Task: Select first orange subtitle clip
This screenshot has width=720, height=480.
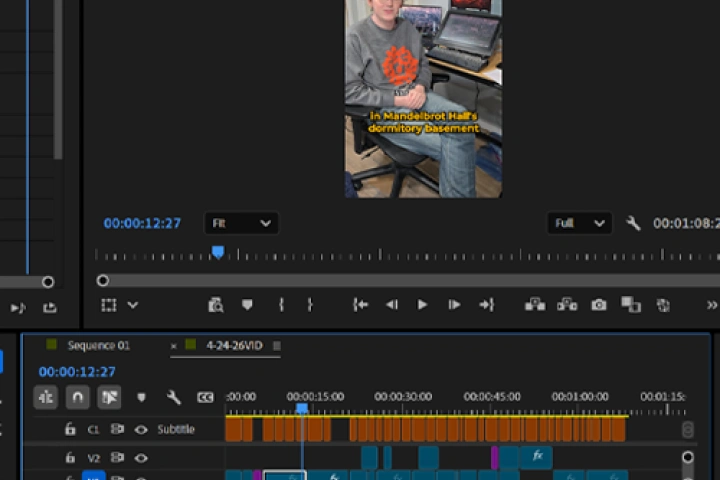Action: tap(233, 429)
